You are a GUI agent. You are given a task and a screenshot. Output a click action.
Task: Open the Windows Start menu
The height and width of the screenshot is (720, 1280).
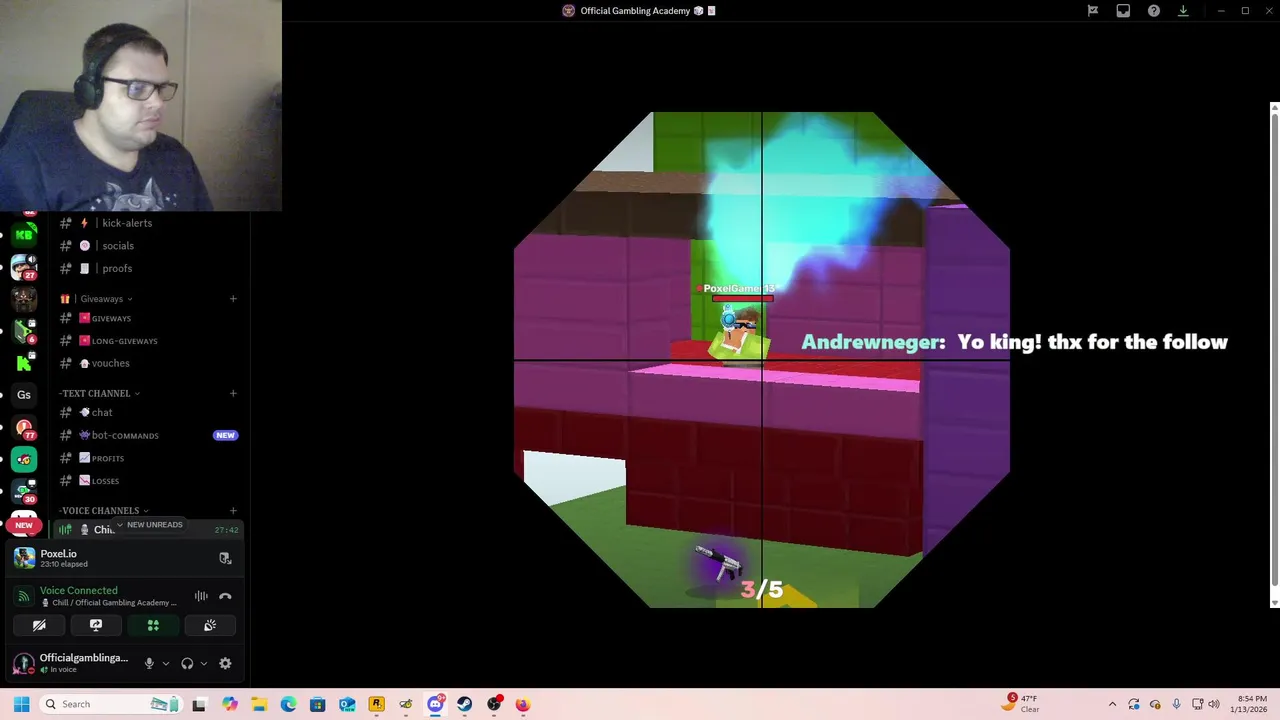pos(21,704)
